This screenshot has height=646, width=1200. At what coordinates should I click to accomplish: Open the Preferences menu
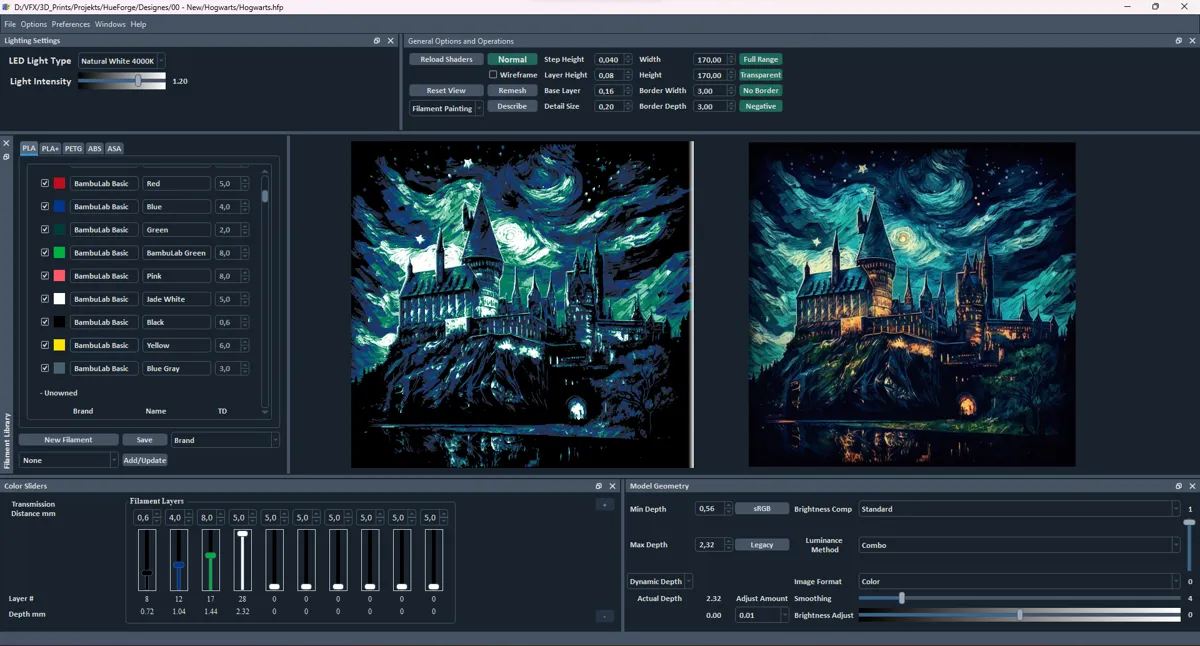(71, 24)
